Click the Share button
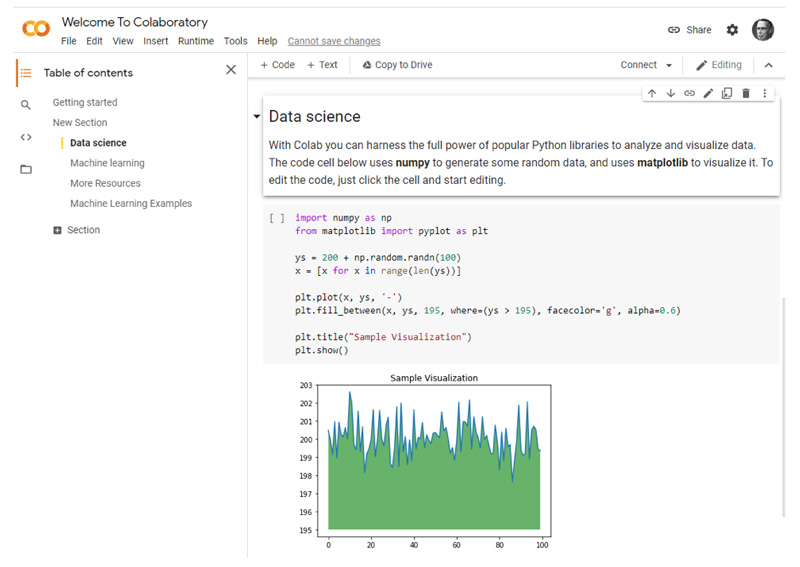 tap(689, 30)
